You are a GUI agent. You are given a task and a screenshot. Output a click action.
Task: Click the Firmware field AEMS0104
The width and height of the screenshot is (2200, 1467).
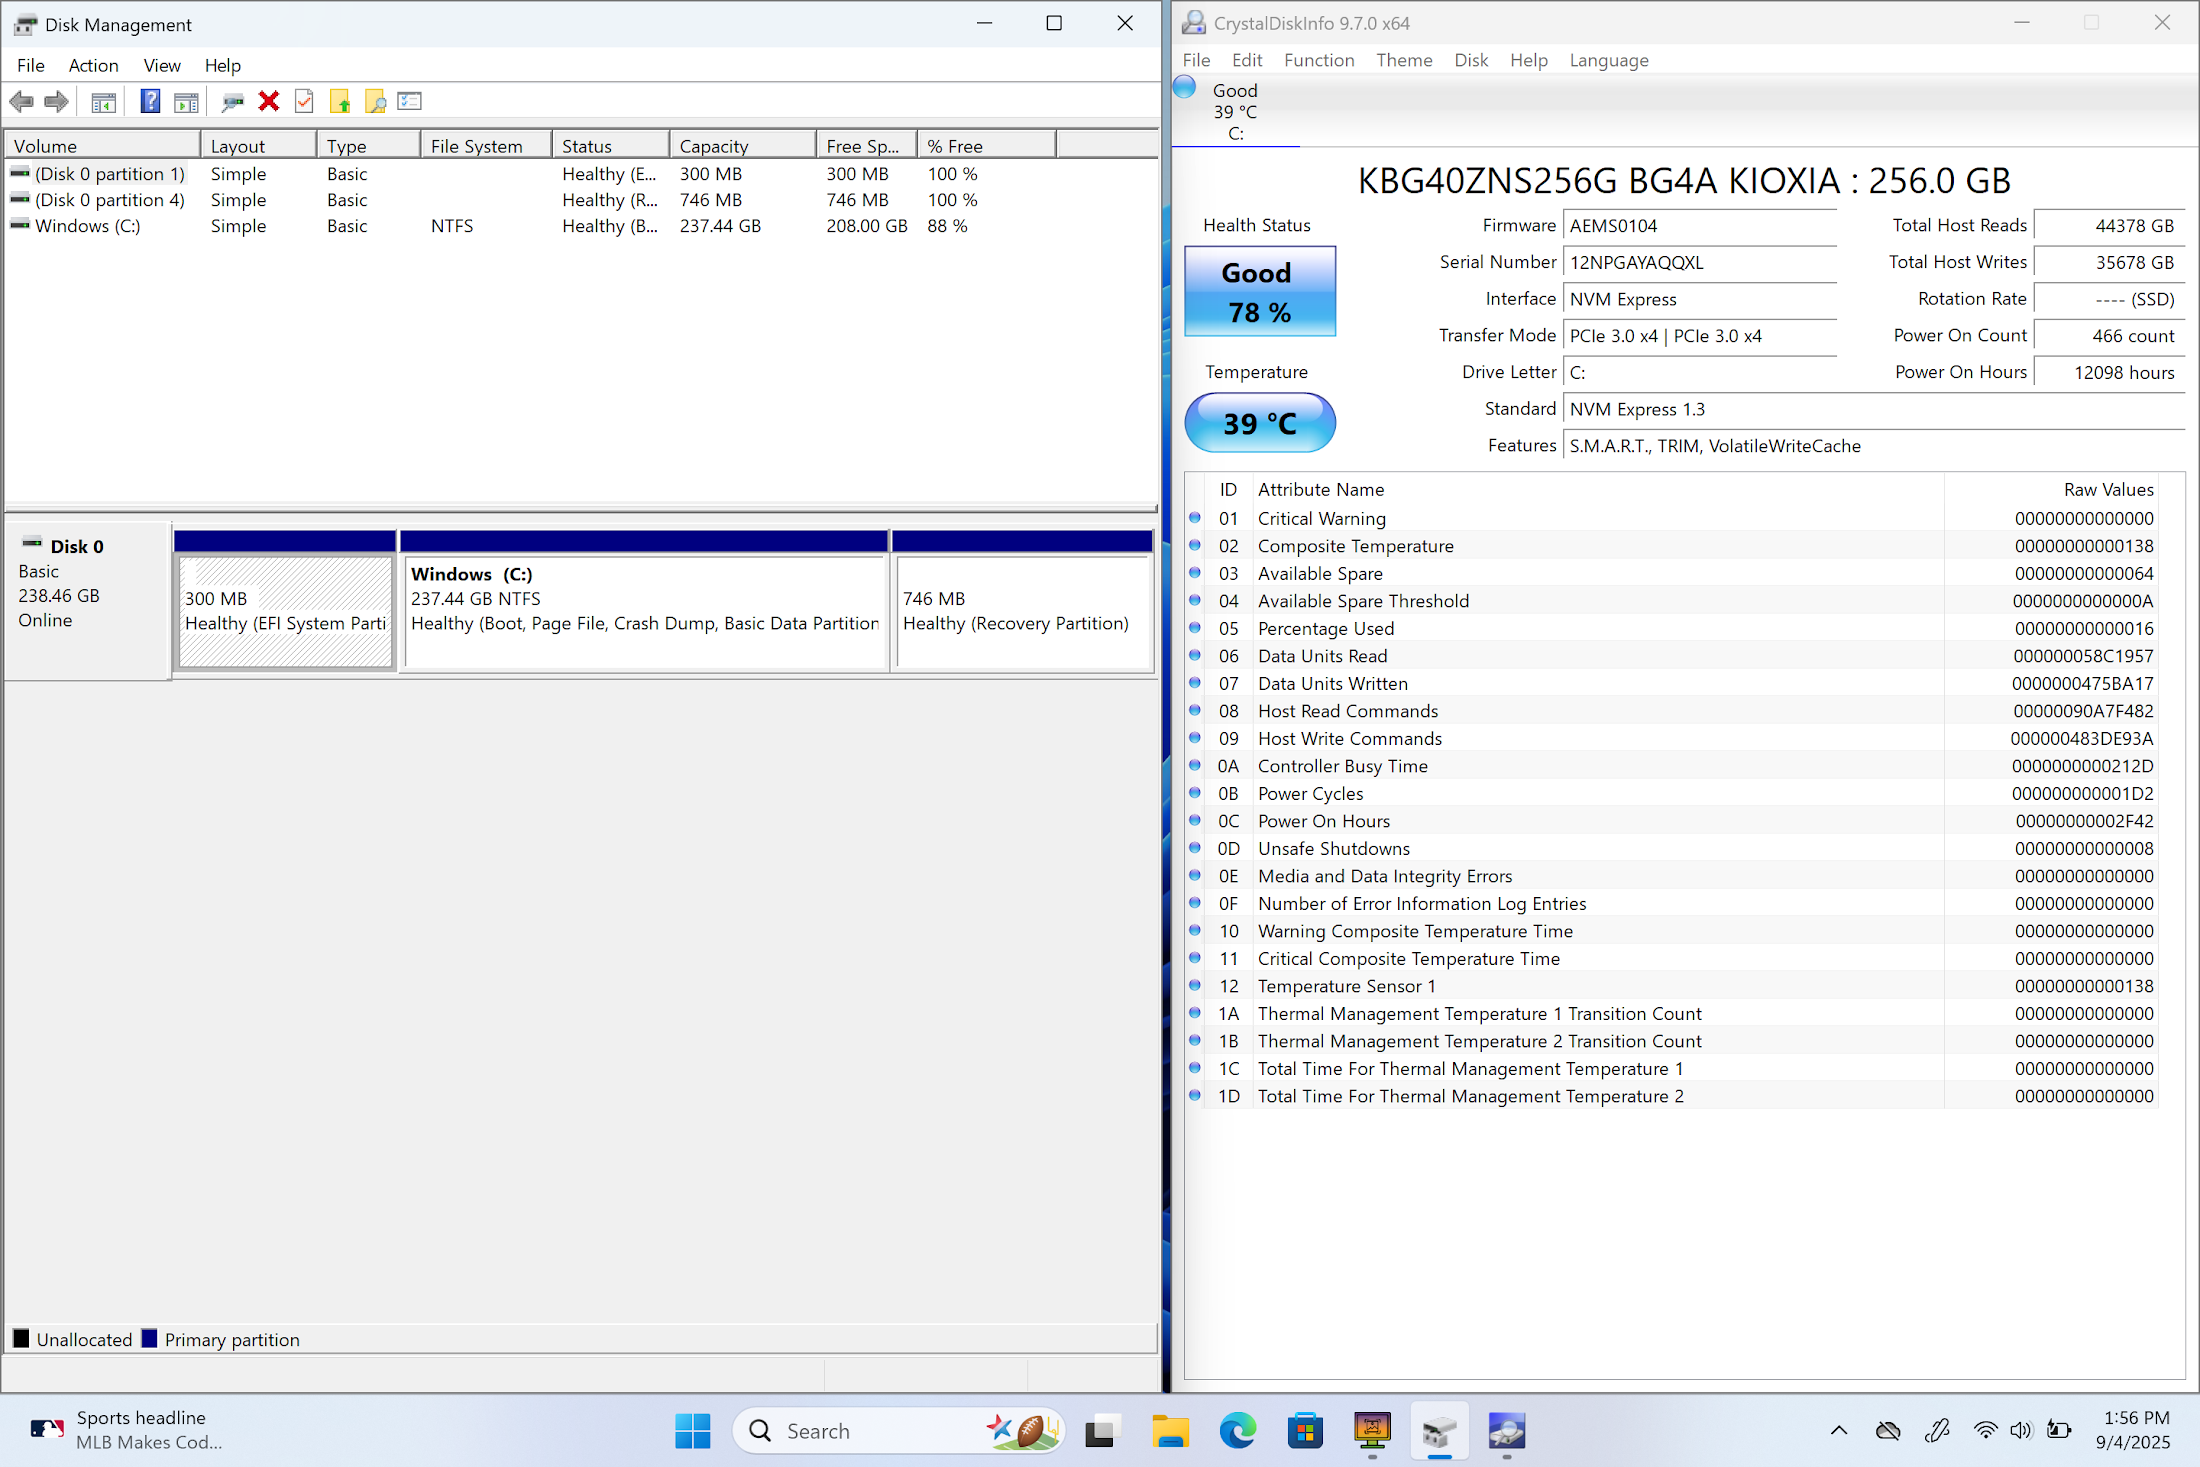[x=1700, y=226]
